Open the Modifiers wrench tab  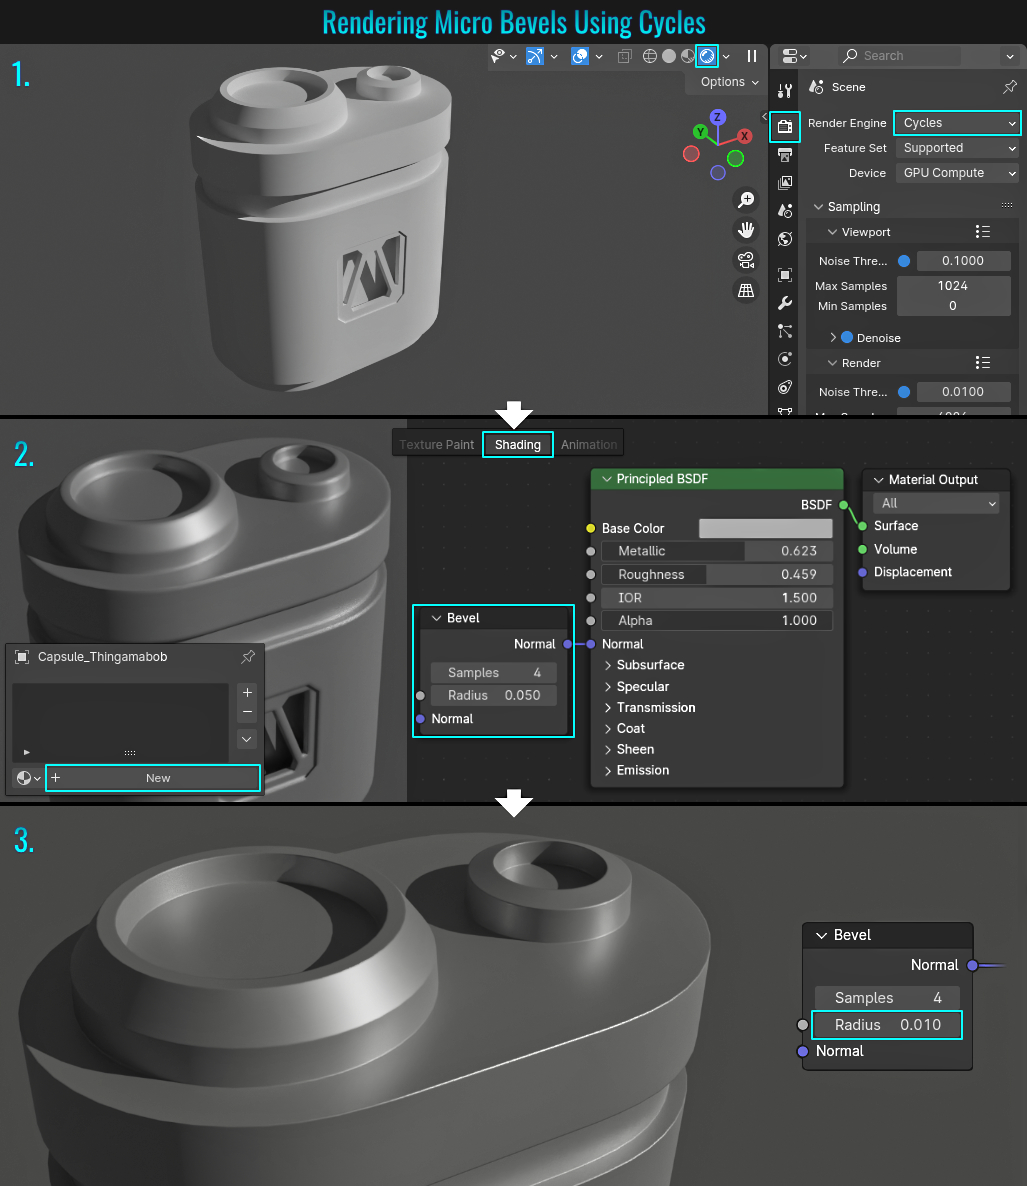pos(785,303)
